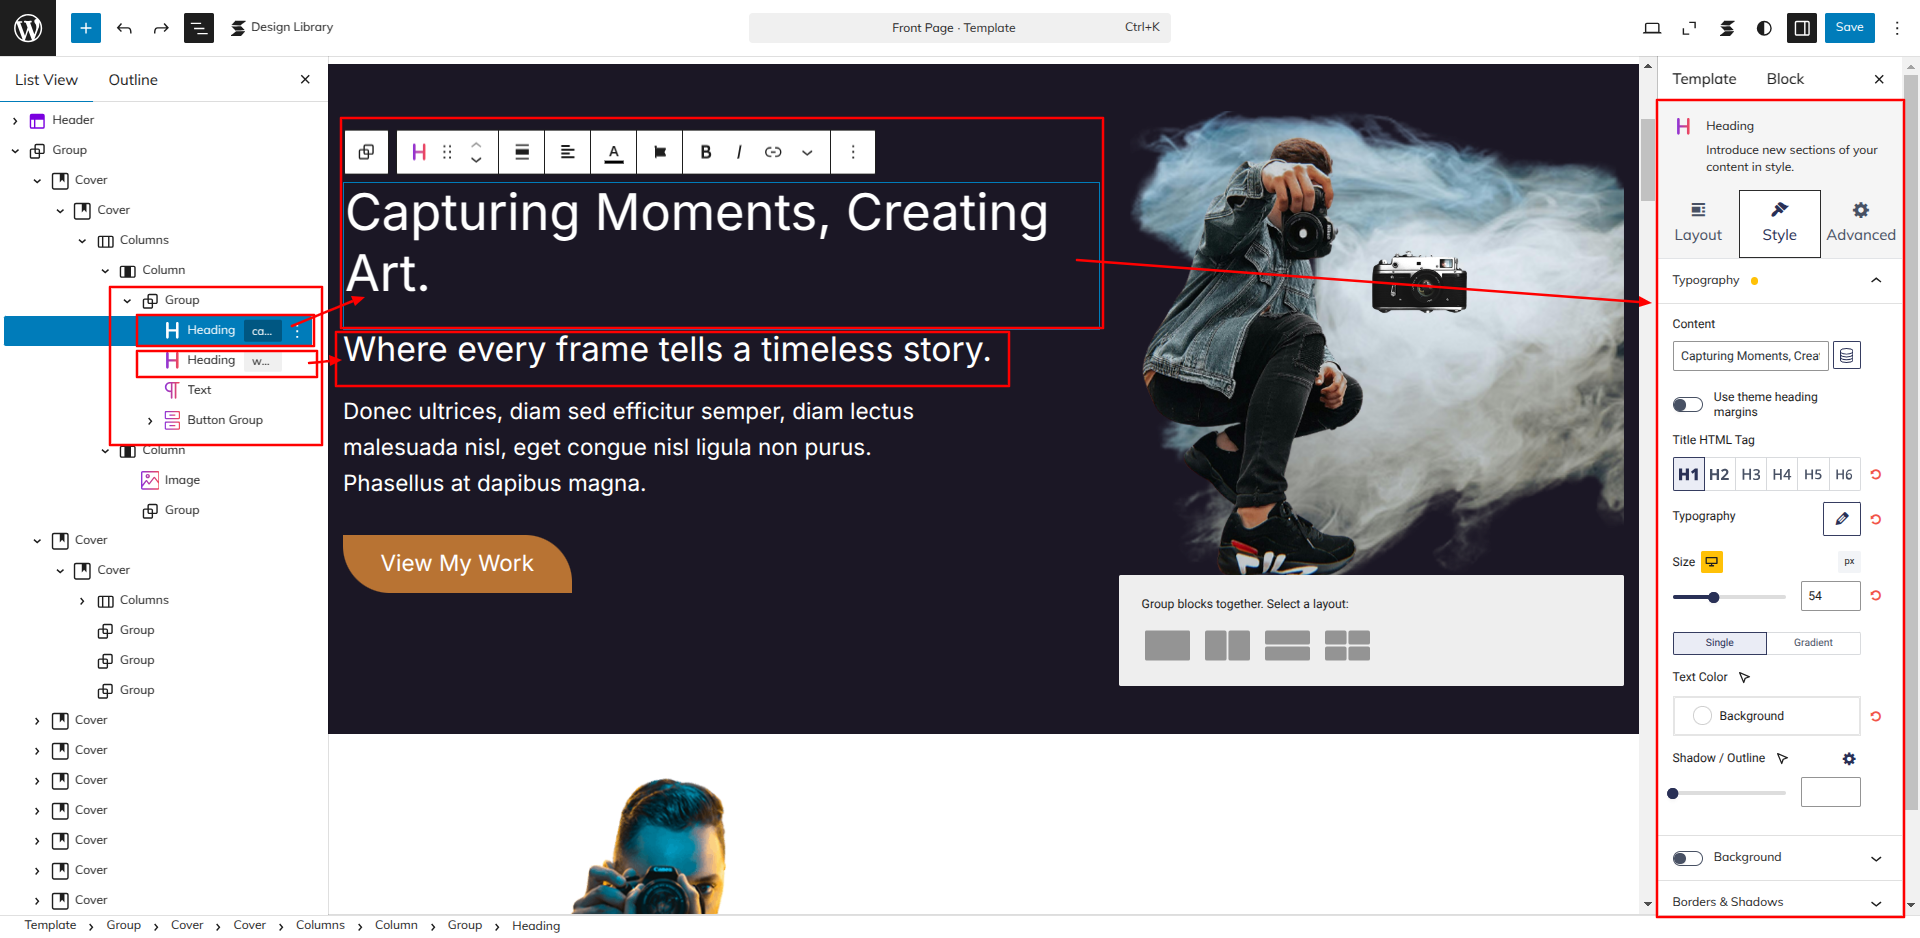Select Single text color type
1920x938 pixels.
(x=1720, y=643)
